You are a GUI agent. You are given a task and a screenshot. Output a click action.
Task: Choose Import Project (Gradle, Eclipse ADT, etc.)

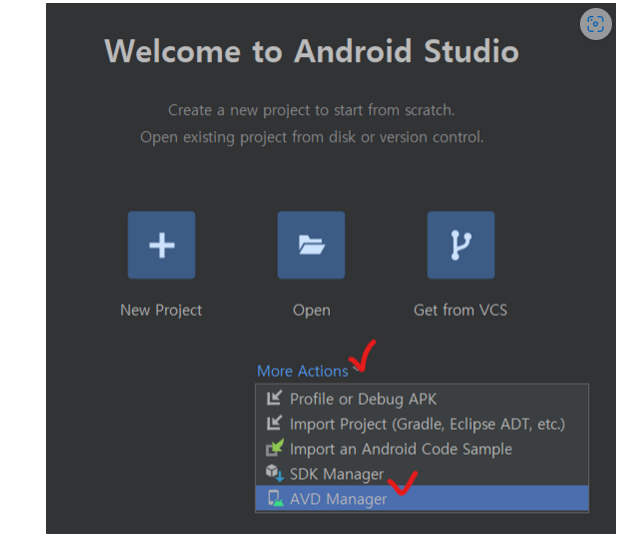pyautogui.click(x=422, y=424)
